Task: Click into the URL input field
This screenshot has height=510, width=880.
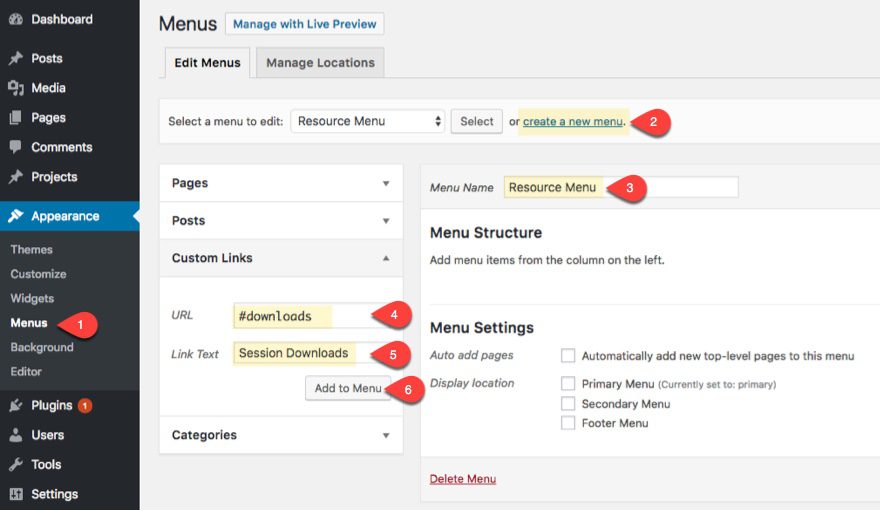Action: coord(301,316)
